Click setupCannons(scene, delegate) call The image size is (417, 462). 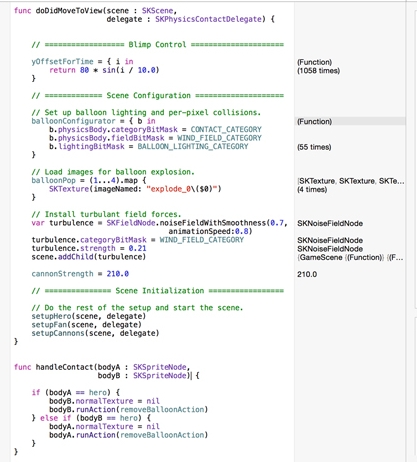click(x=95, y=333)
